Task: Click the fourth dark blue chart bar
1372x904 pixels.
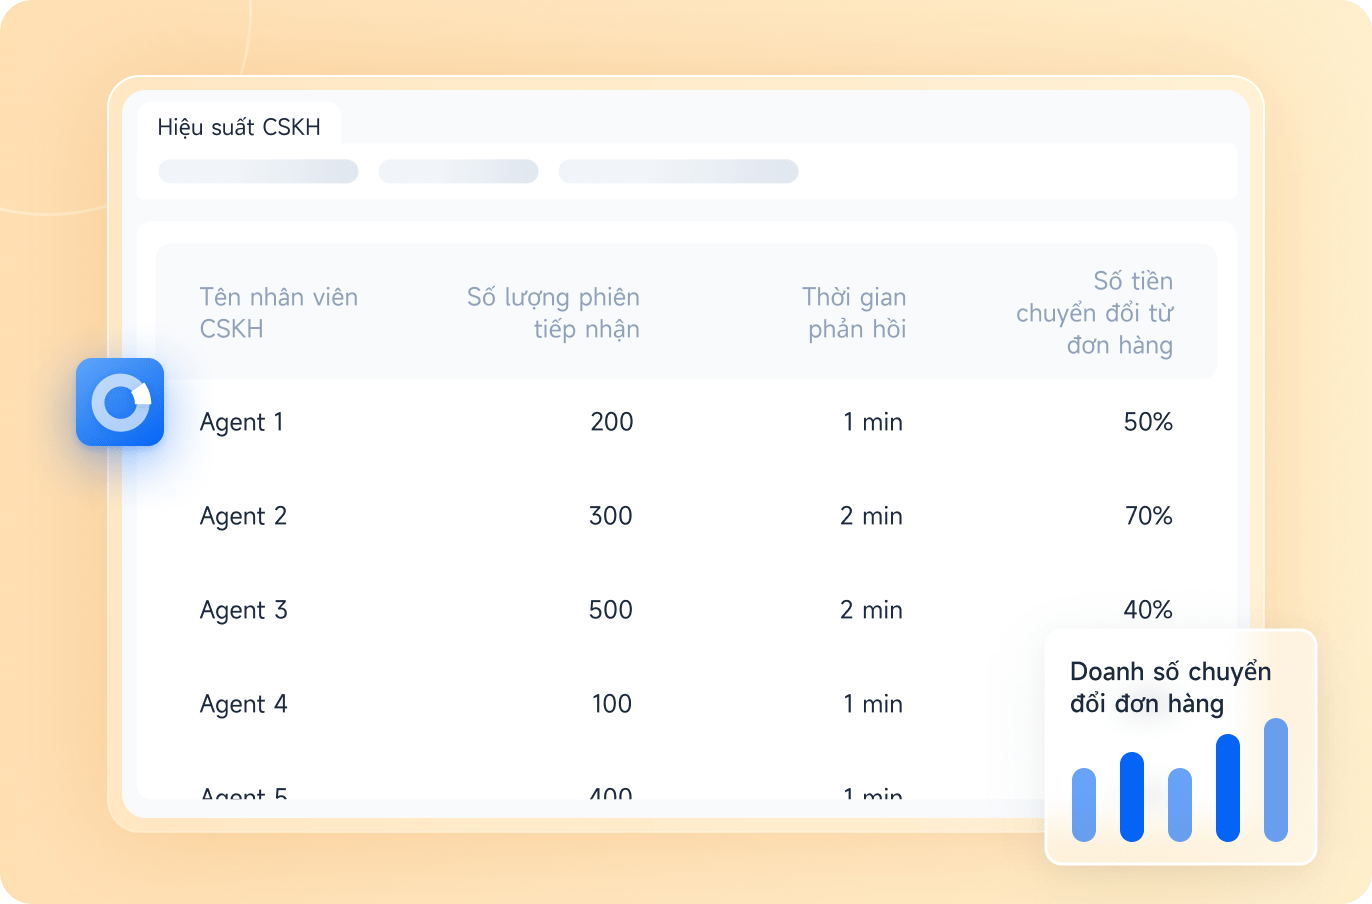Action: [1228, 787]
